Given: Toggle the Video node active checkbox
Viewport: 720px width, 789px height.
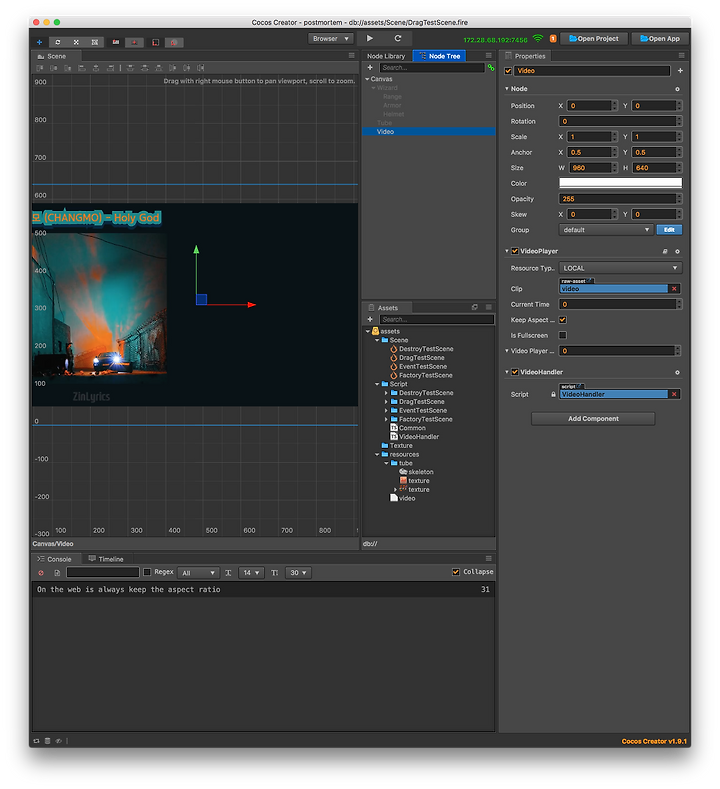Looking at the screenshot, I should tap(508, 71).
